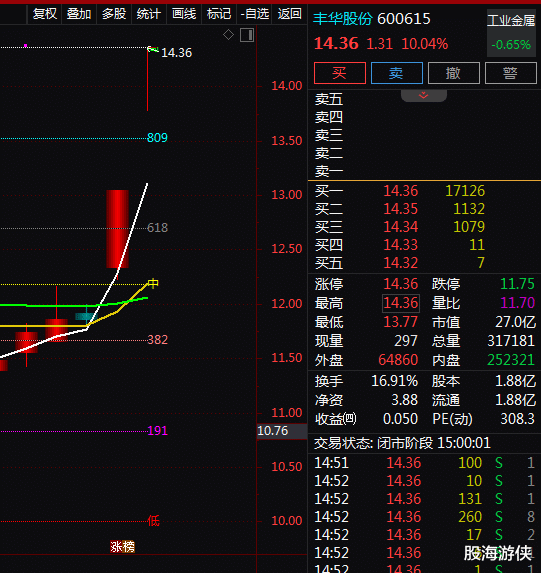The image size is (541, 573).
Task: Click the 交易状态 闭市阶段 status line
Action: [x=402, y=443]
